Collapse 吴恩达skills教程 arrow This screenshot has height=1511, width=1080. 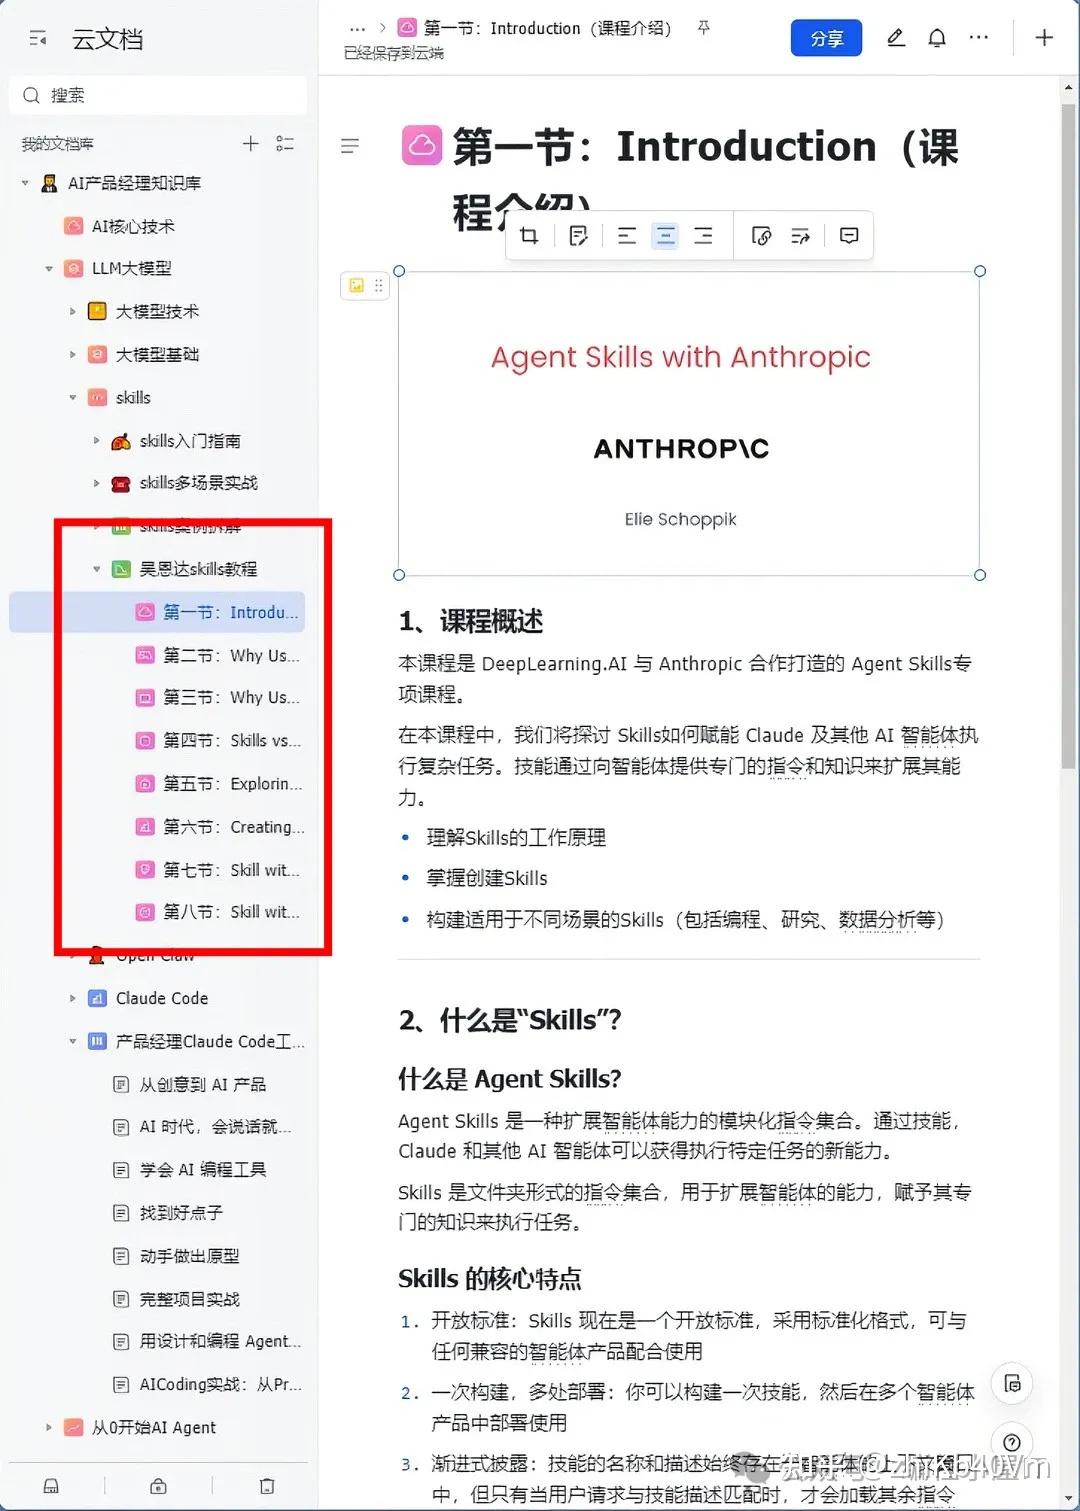tap(96, 569)
